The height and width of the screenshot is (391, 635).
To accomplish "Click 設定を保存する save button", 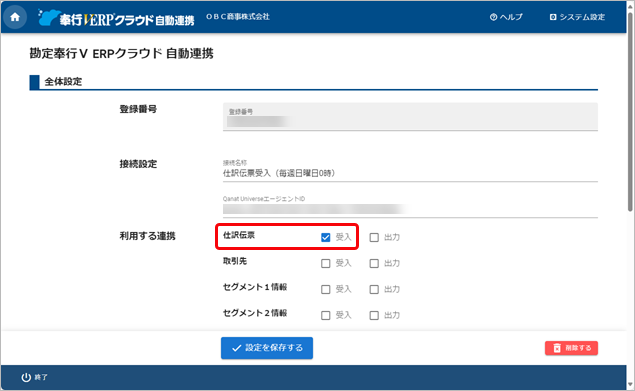I will click(267, 348).
